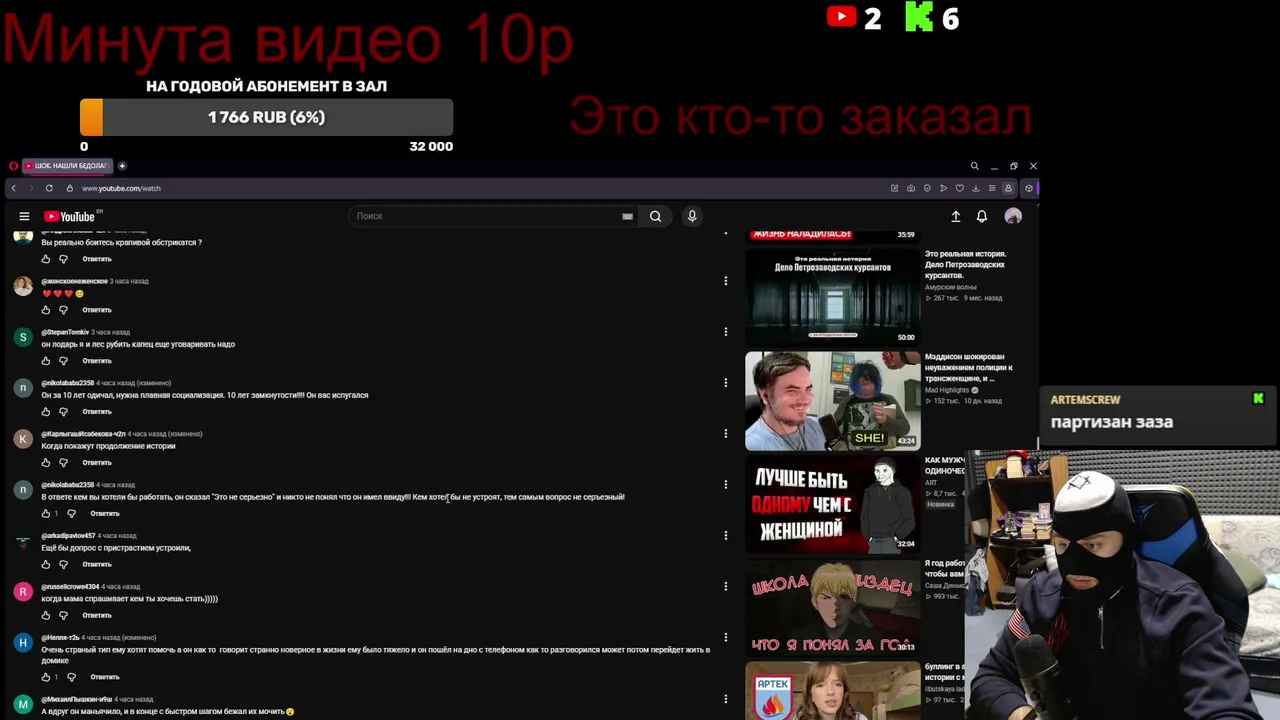Open three-dot menu on hearts emoji comment
This screenshot has height=720, width=1280.
point(725,281)
